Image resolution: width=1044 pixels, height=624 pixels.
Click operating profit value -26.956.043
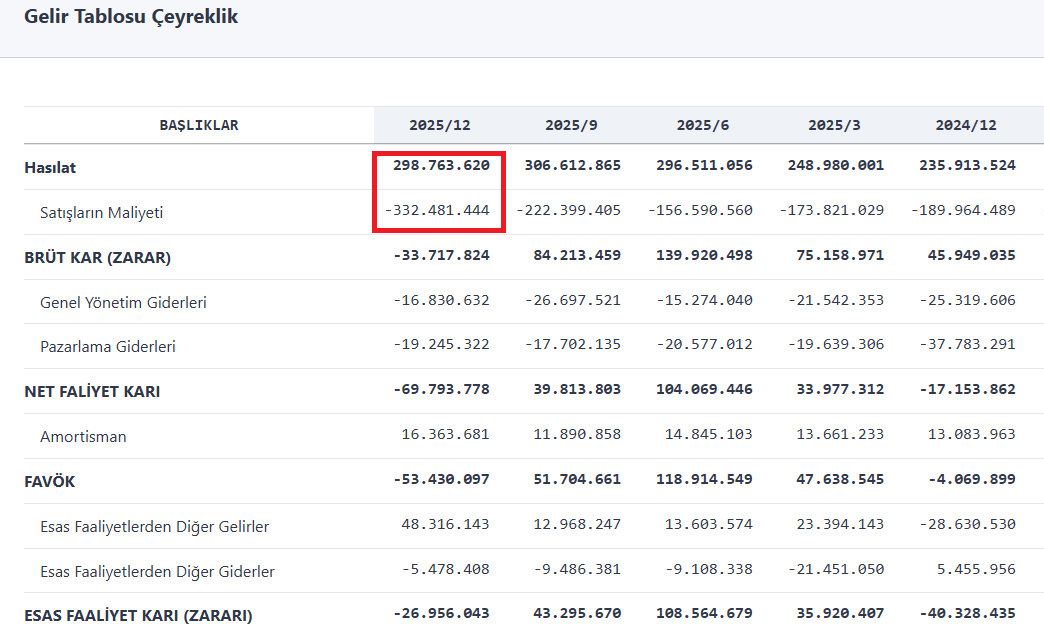point(441,613)
